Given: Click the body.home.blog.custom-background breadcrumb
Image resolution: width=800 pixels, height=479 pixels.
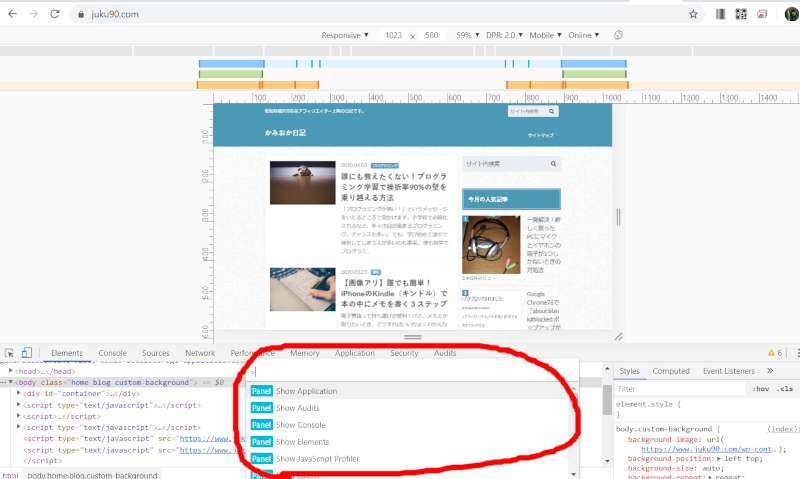Looking at the screenshot, I should click(x=92, y=475).
